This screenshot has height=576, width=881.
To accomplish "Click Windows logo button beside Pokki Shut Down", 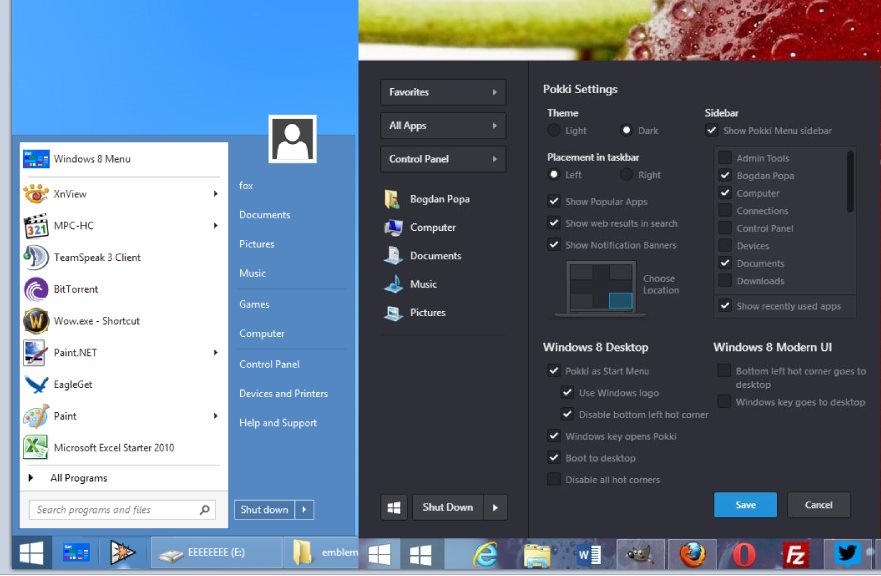I will [x=394, y=507].
